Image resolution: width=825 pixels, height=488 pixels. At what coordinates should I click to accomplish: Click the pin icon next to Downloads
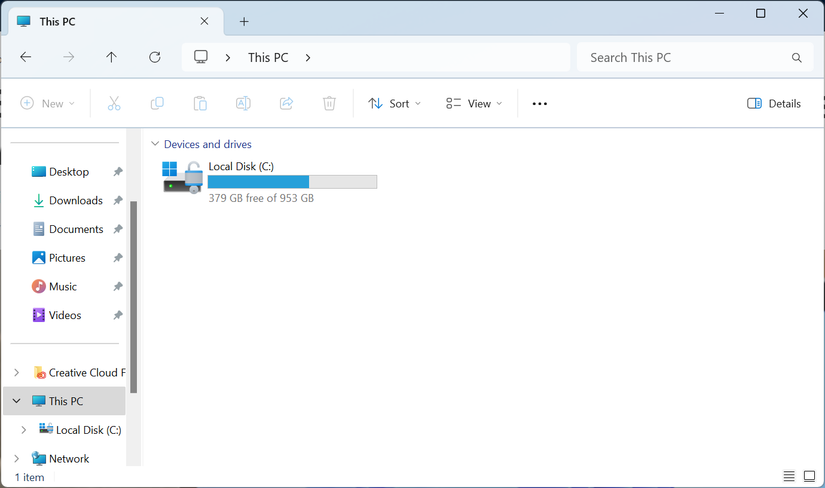pos(118,201)
